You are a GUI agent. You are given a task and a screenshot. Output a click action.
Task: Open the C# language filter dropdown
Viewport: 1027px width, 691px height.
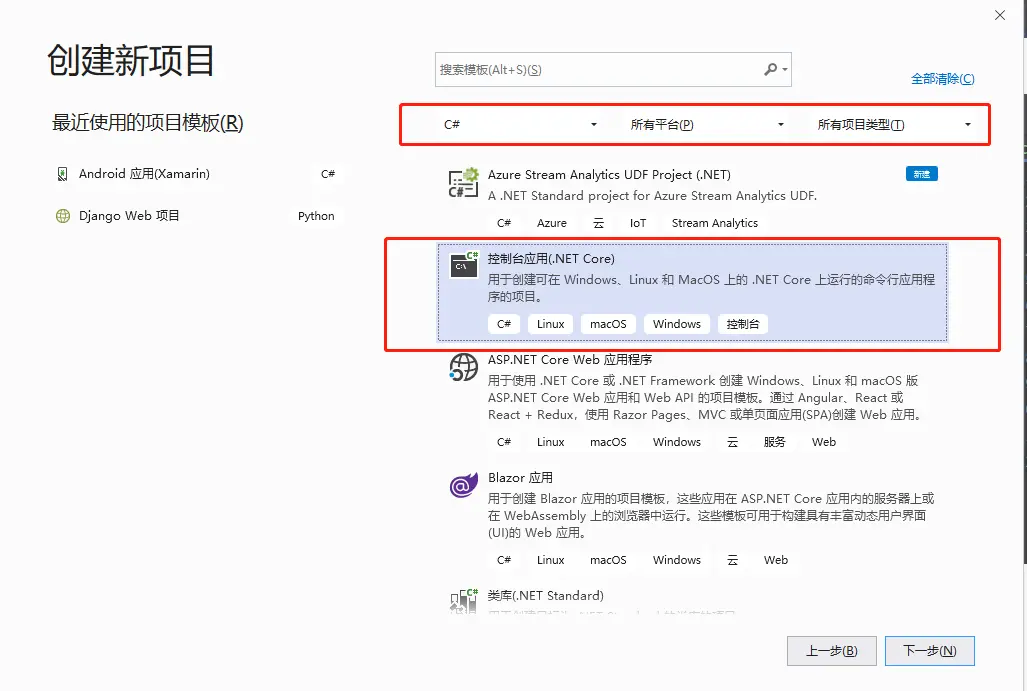pos(519,124)
